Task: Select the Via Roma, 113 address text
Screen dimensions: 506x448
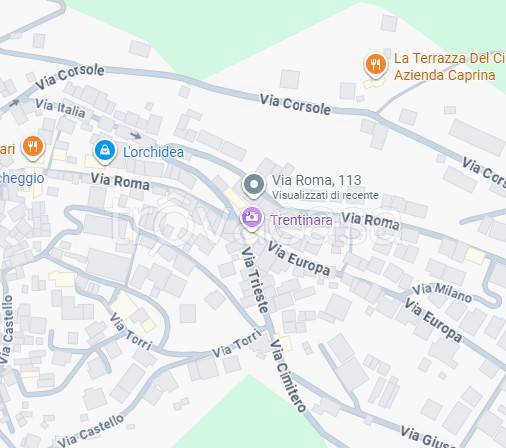Action: click(317, 180)
